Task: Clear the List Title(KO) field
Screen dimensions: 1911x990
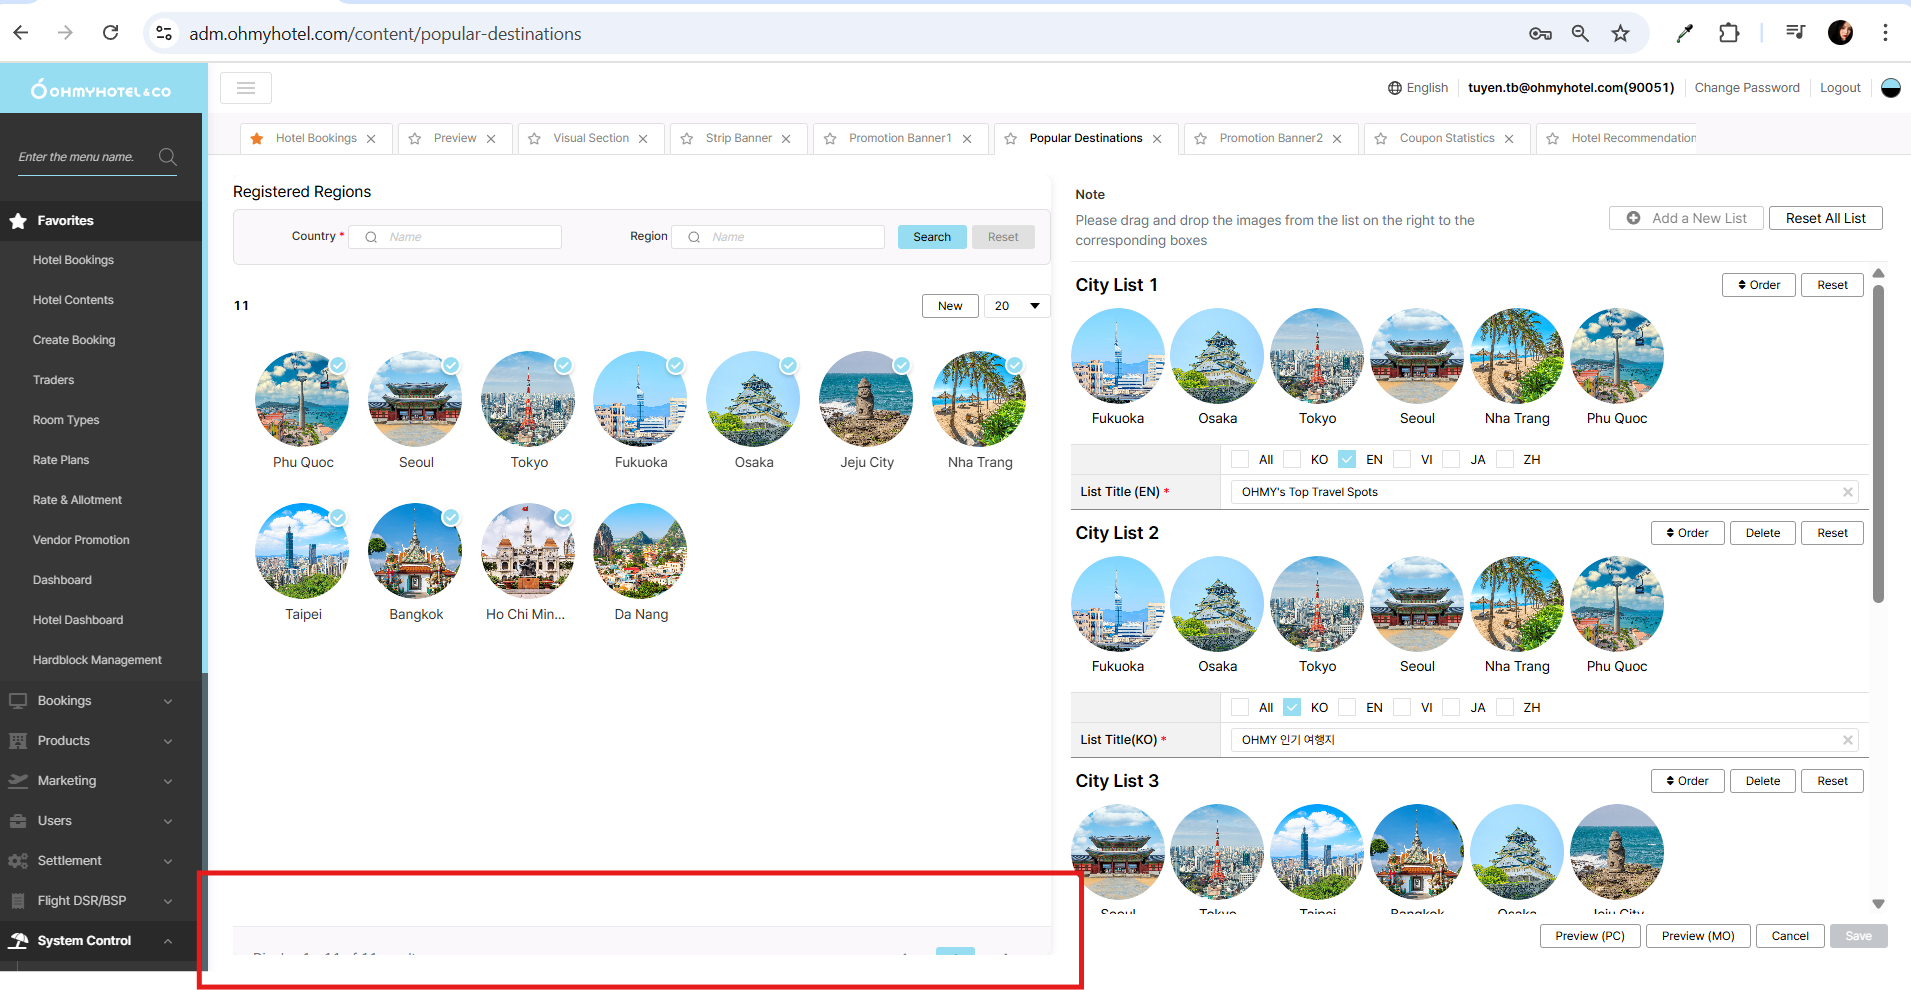Action: click(1848, 740)
